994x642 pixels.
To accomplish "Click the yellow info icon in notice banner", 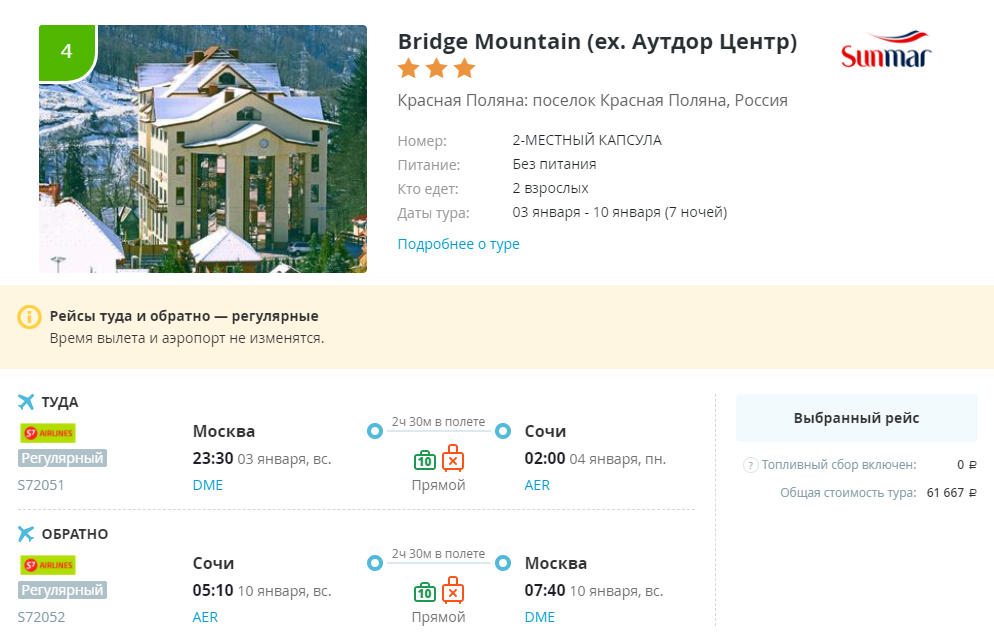I will coord(29,316).
